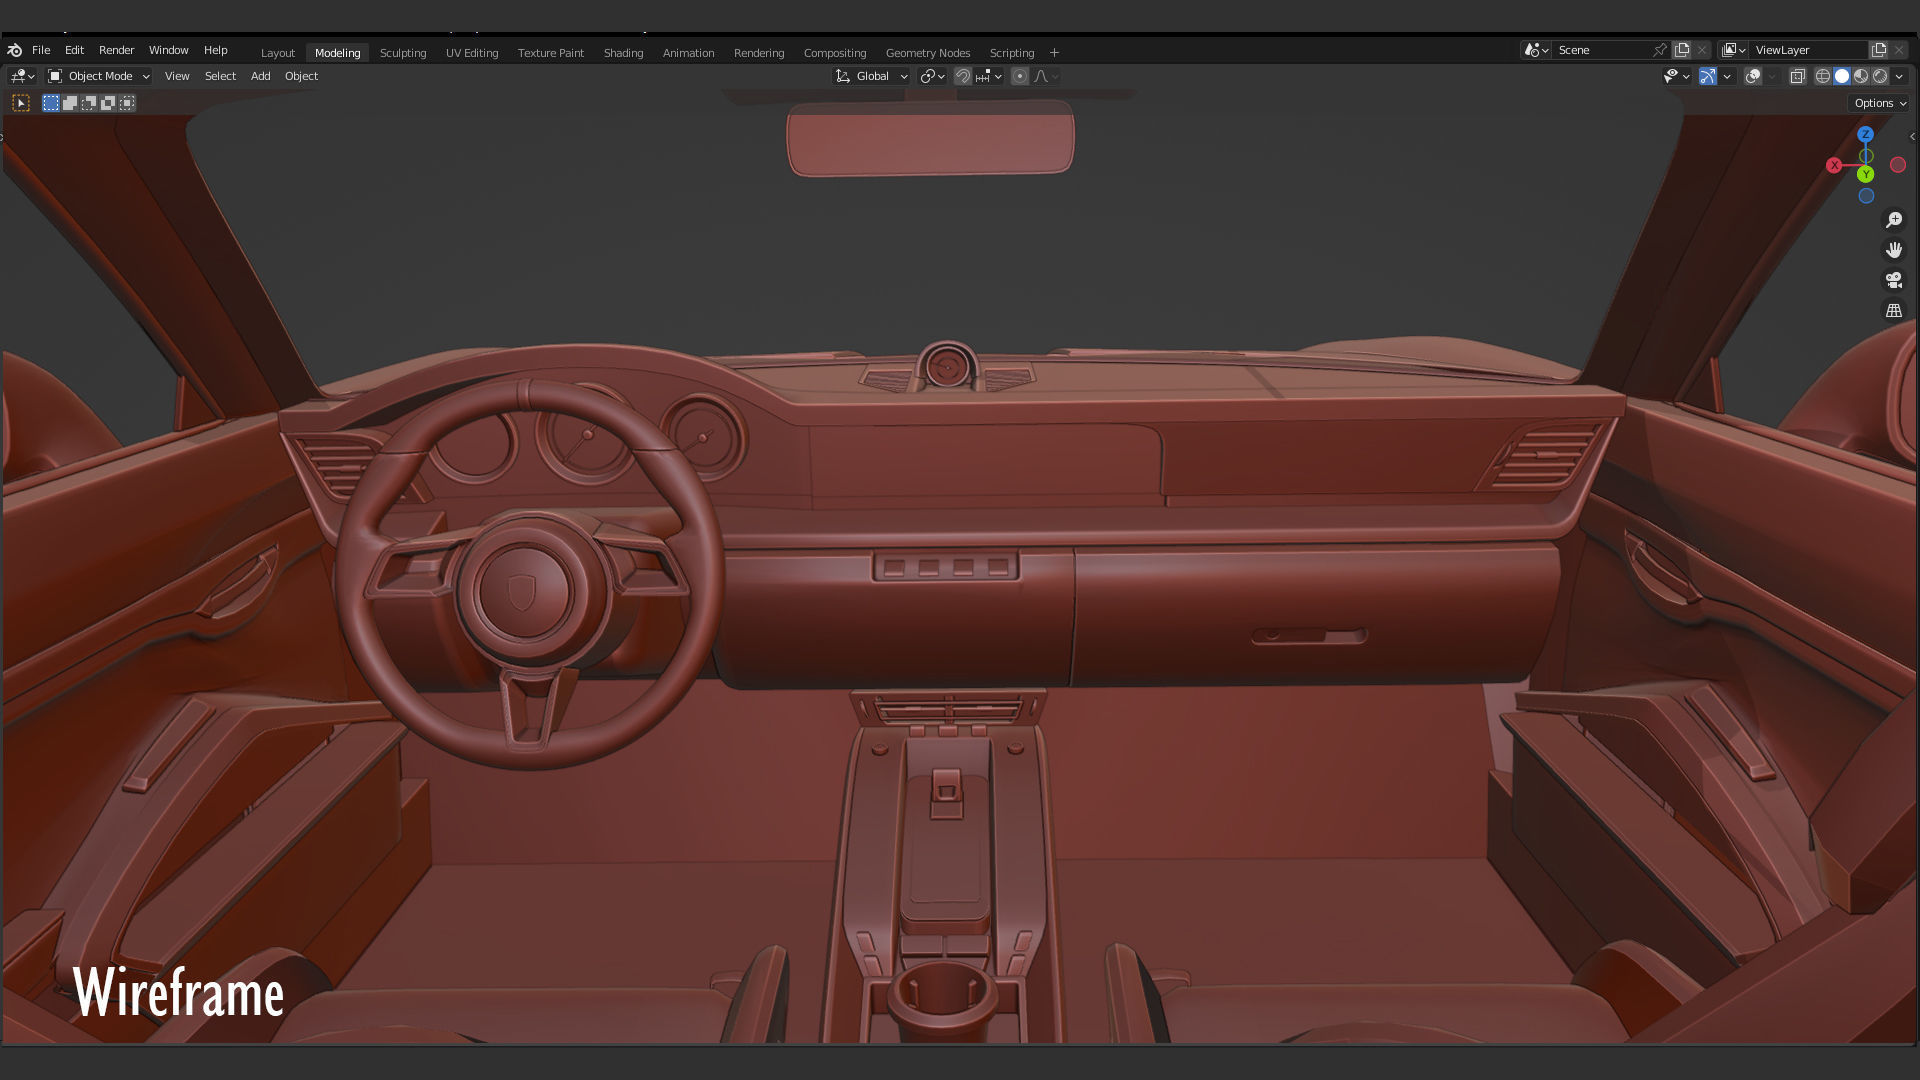Image resolution: width=1920 pixels, height=1080 pixels.
Task: Toggle X-ray mode
Action: (x=1798, y=76)
